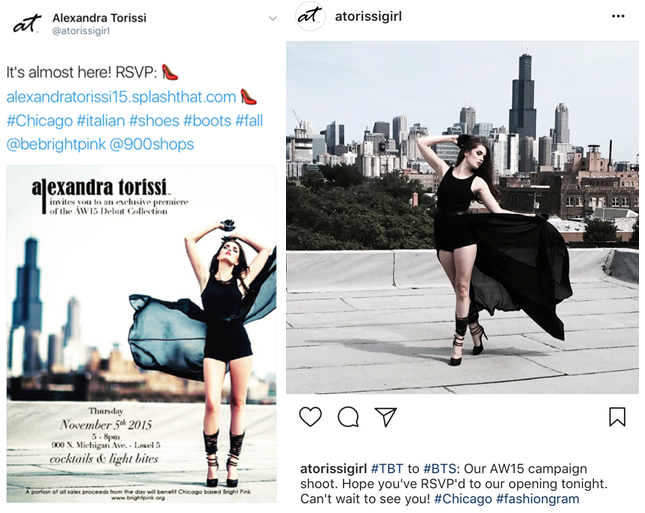Open the #shoes hashtag
Screen dimensions: 645x513
click(x=154, y=121)
